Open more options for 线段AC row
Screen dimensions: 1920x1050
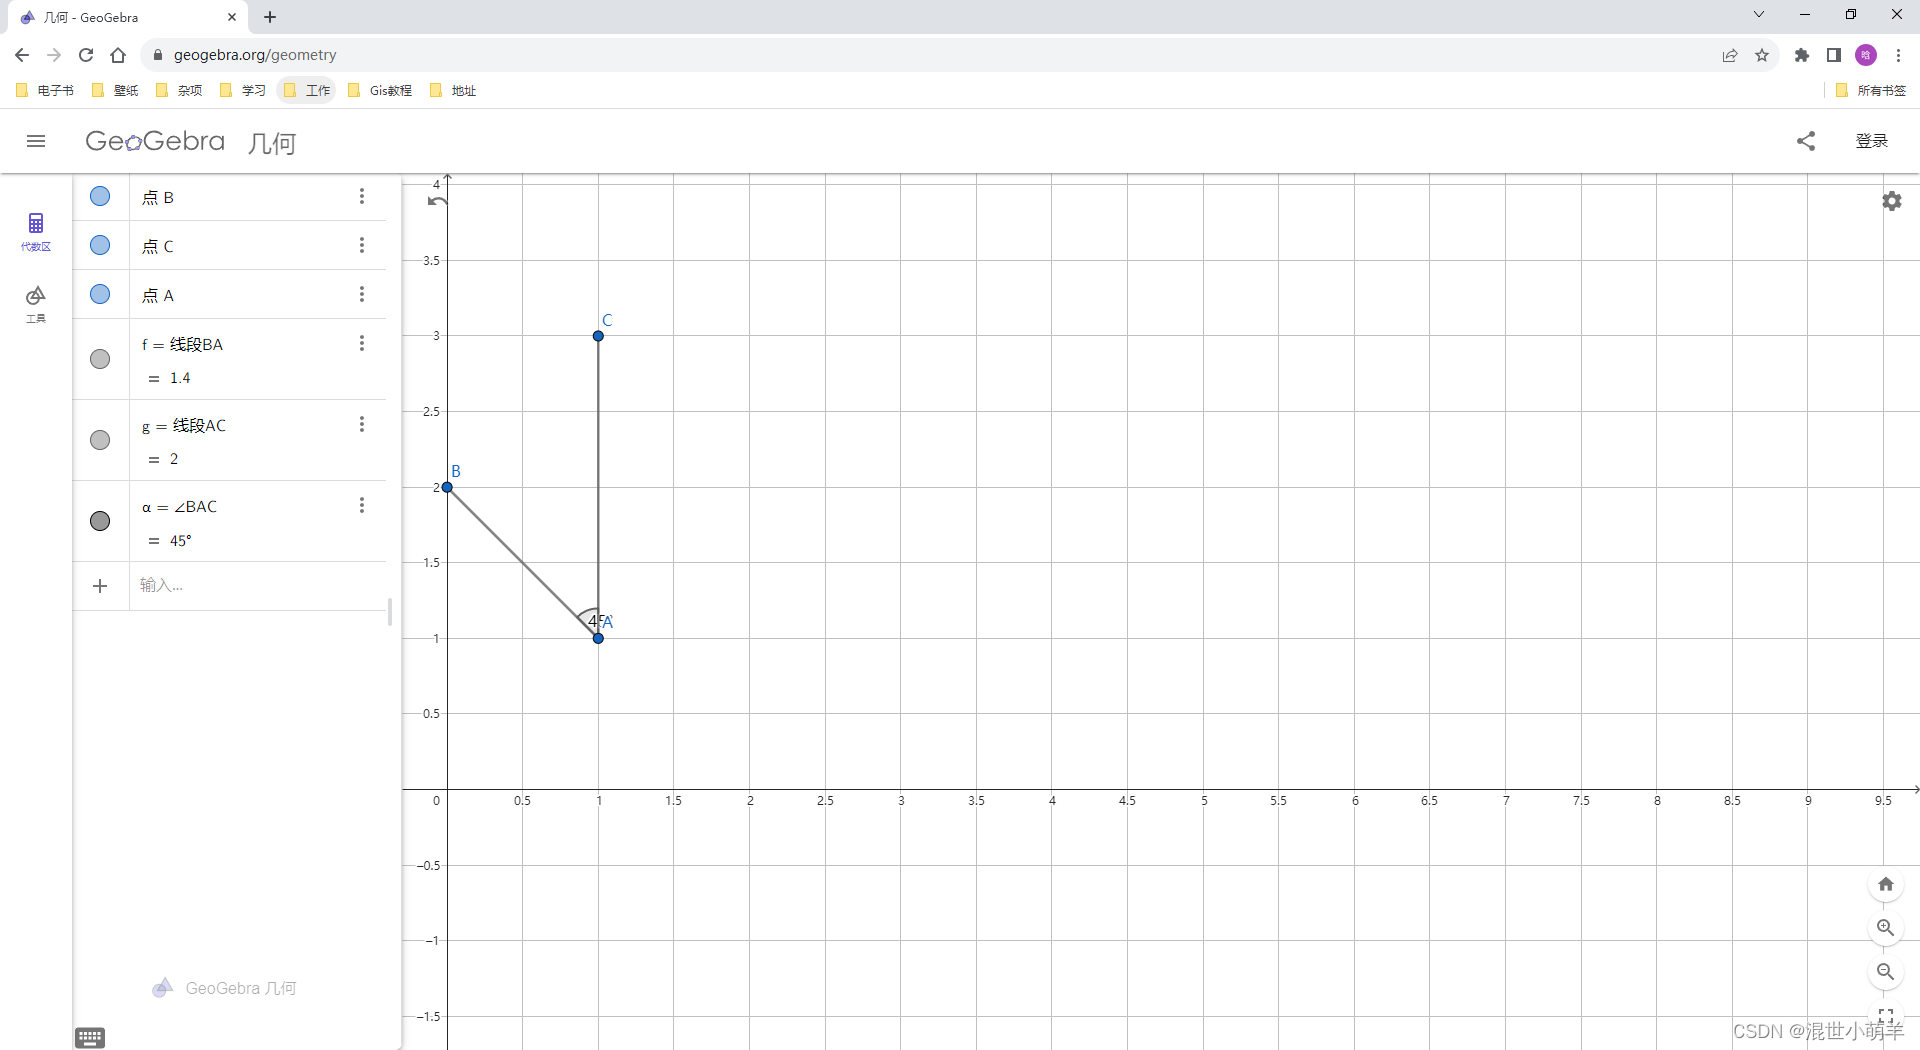[x=362, y=424]
